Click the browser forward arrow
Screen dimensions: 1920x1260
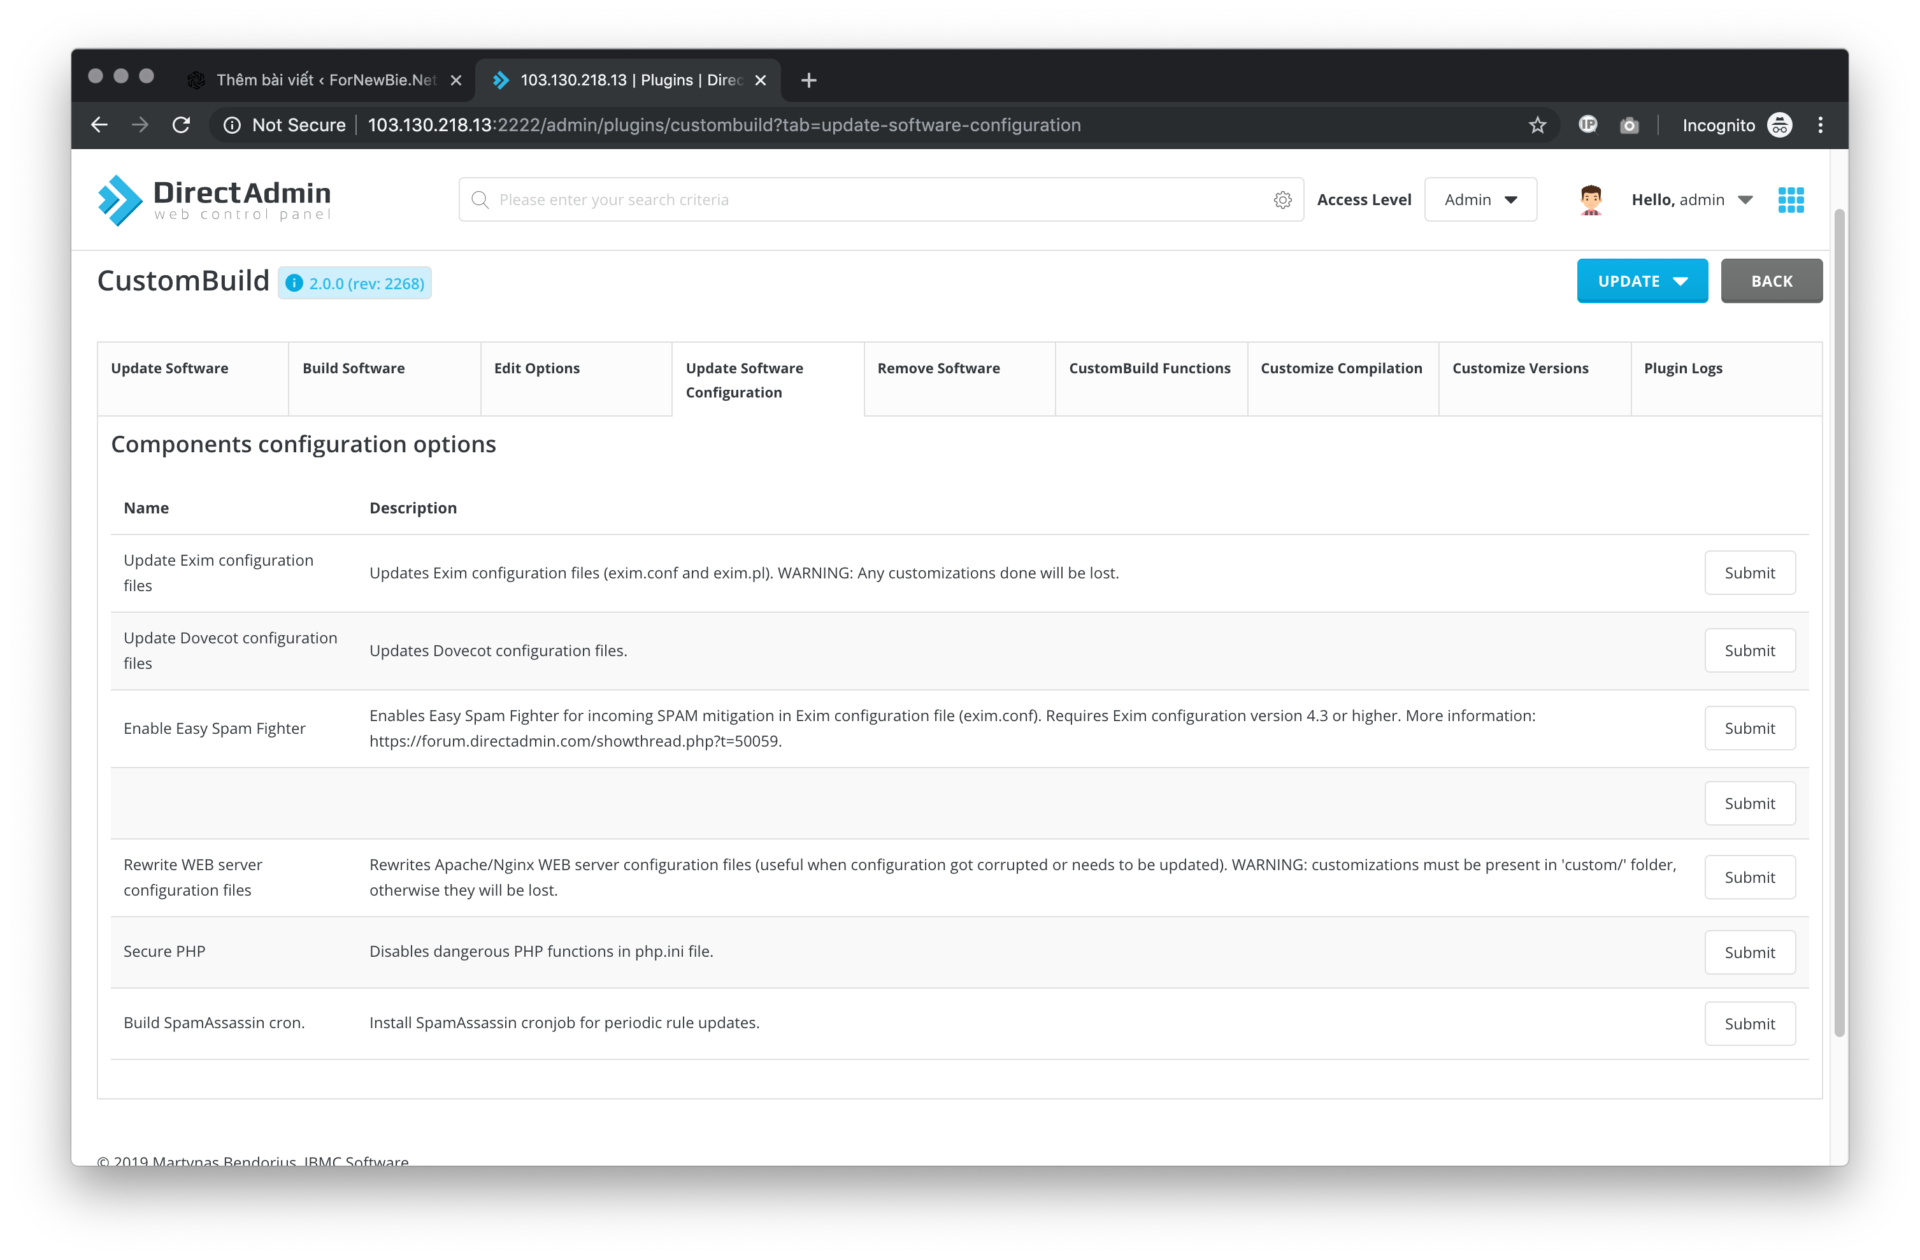pyautogui.click(x=140, y=125)
